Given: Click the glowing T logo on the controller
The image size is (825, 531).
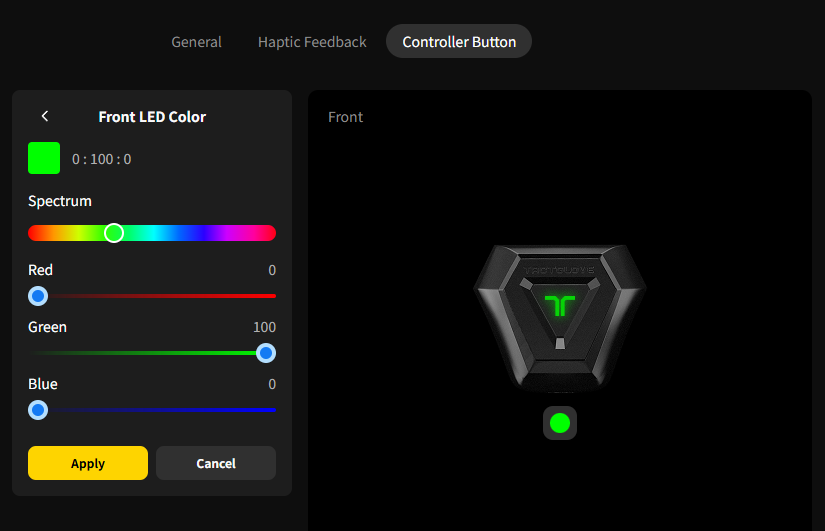Looking at the screenshot, I should pos(560,306).
